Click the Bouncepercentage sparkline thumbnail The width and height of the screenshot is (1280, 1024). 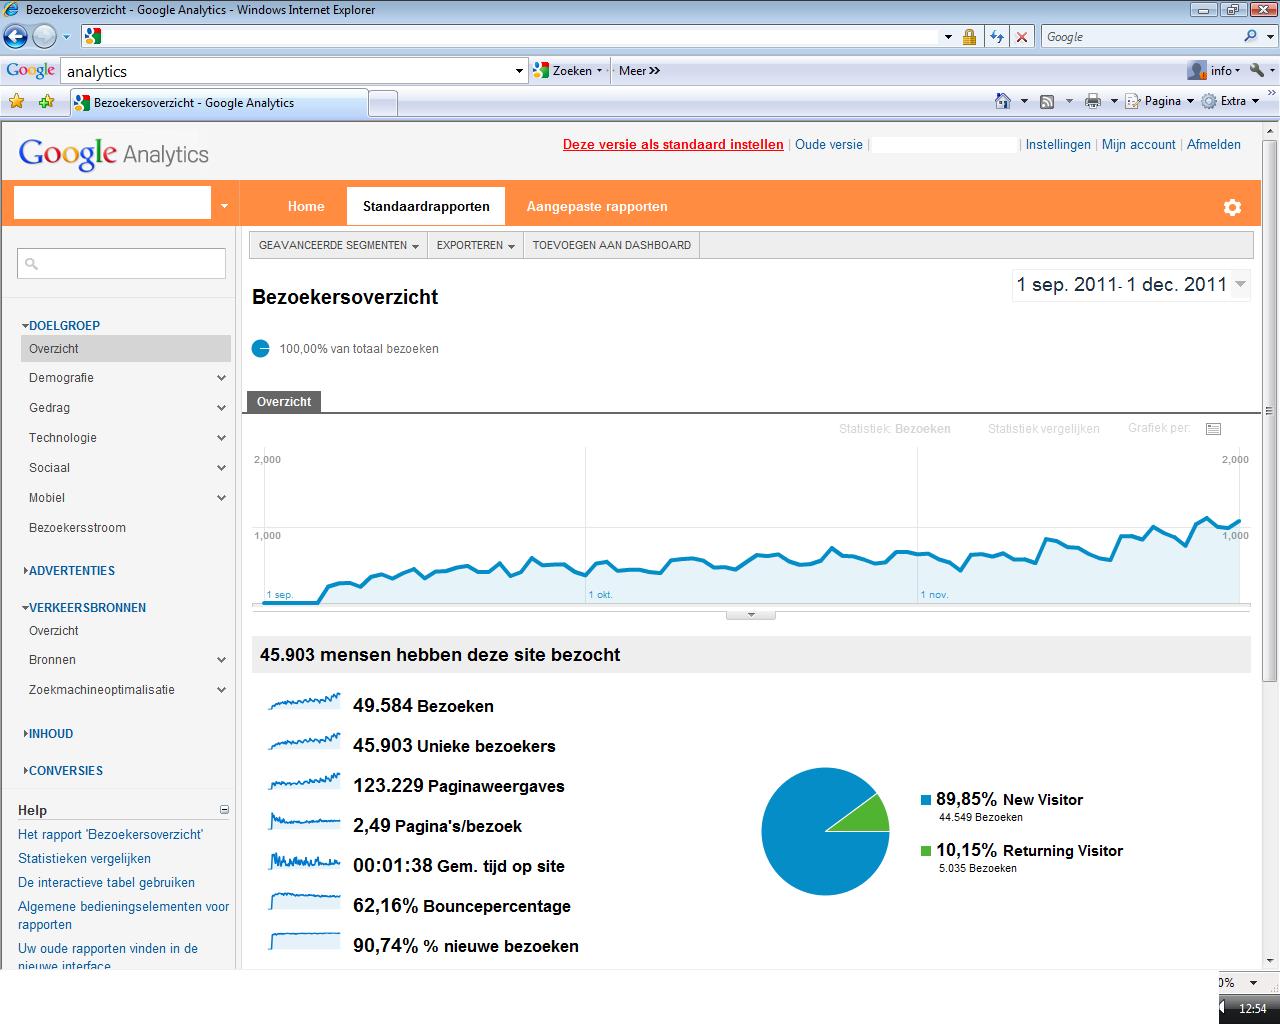(x=304, y=902)
